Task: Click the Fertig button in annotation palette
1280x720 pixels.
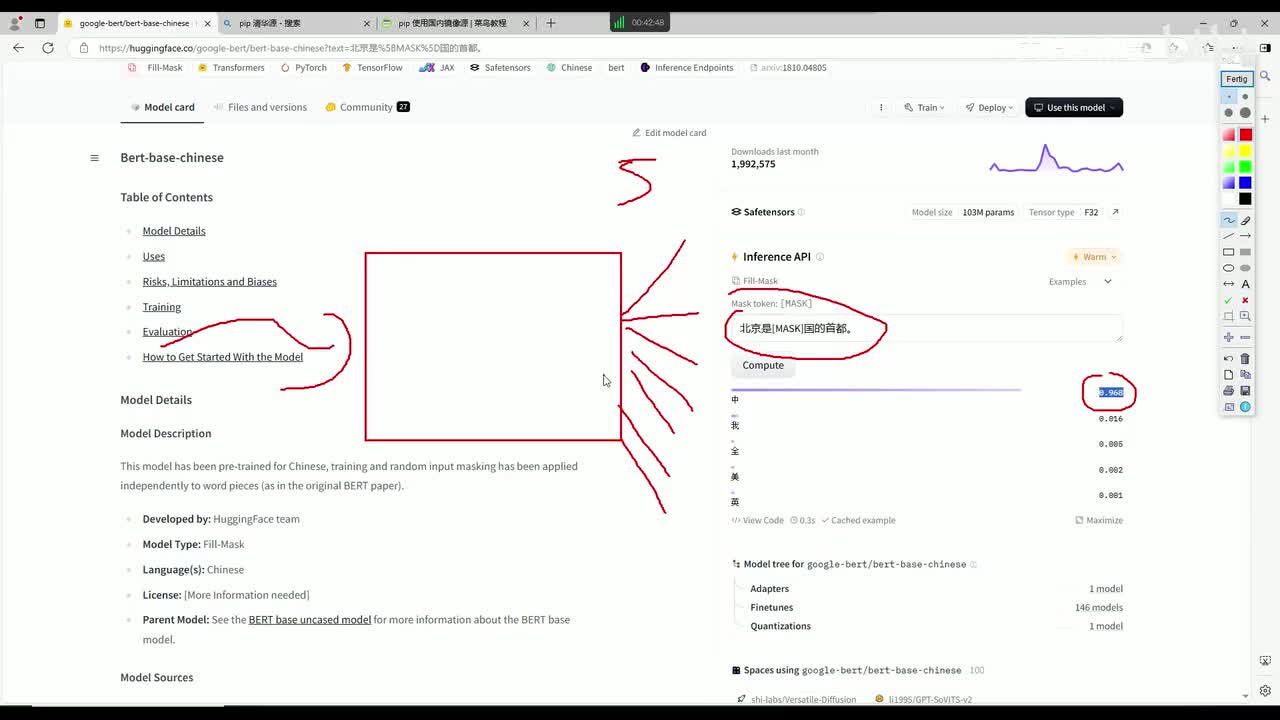Action: click(x=1237, y=79)
